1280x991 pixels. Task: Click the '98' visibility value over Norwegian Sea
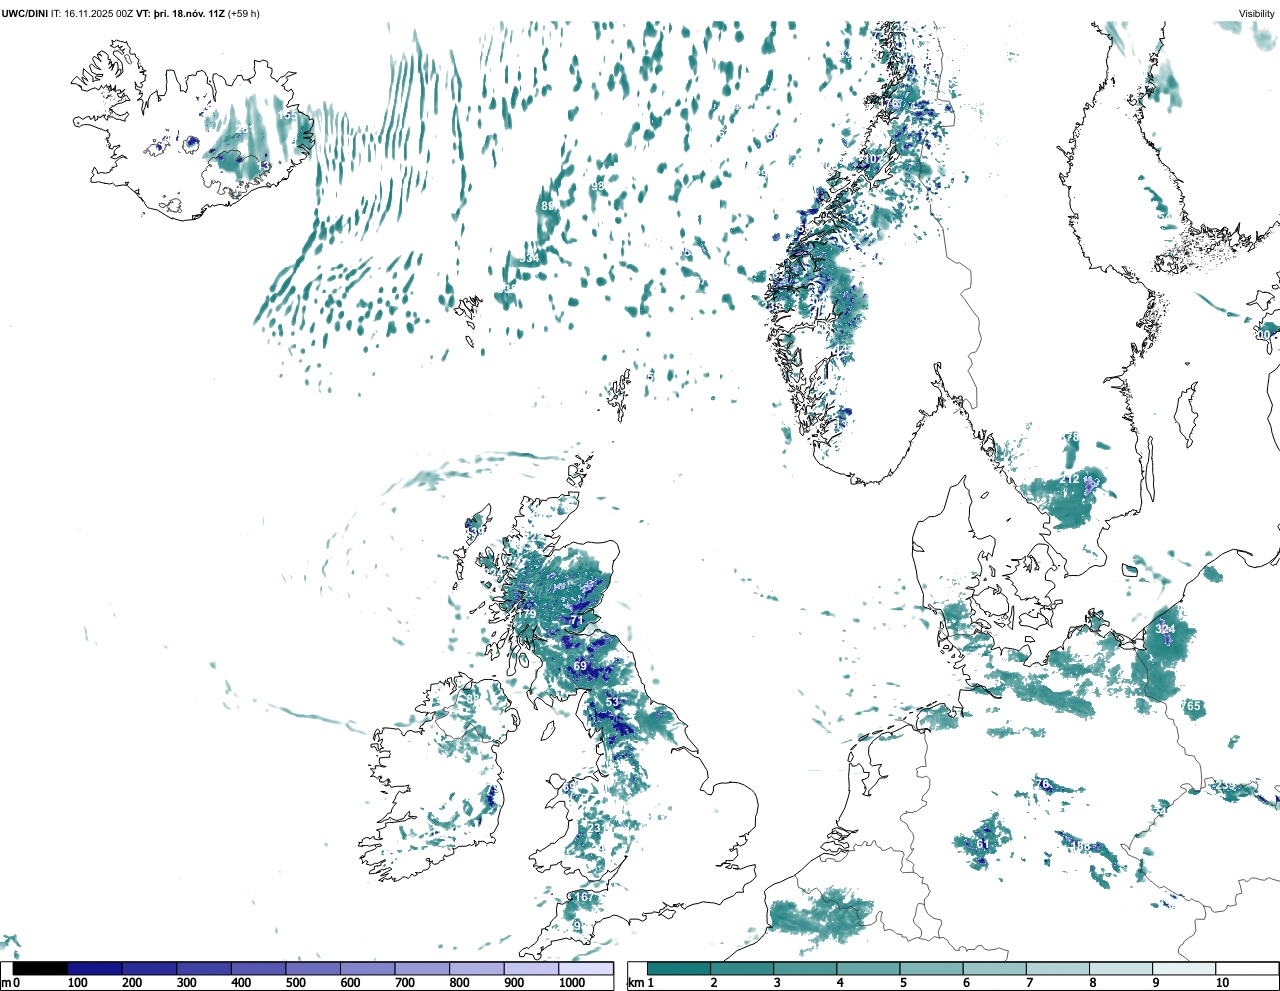598,186
